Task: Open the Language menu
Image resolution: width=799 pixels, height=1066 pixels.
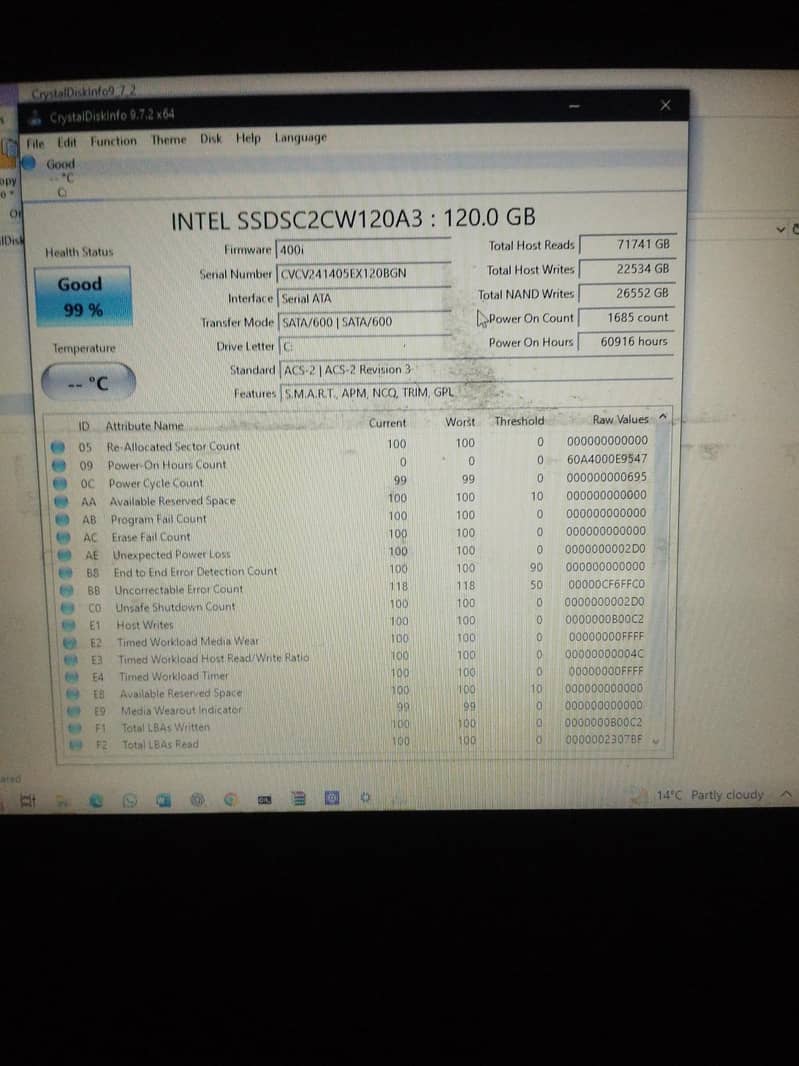Action: 300,138
